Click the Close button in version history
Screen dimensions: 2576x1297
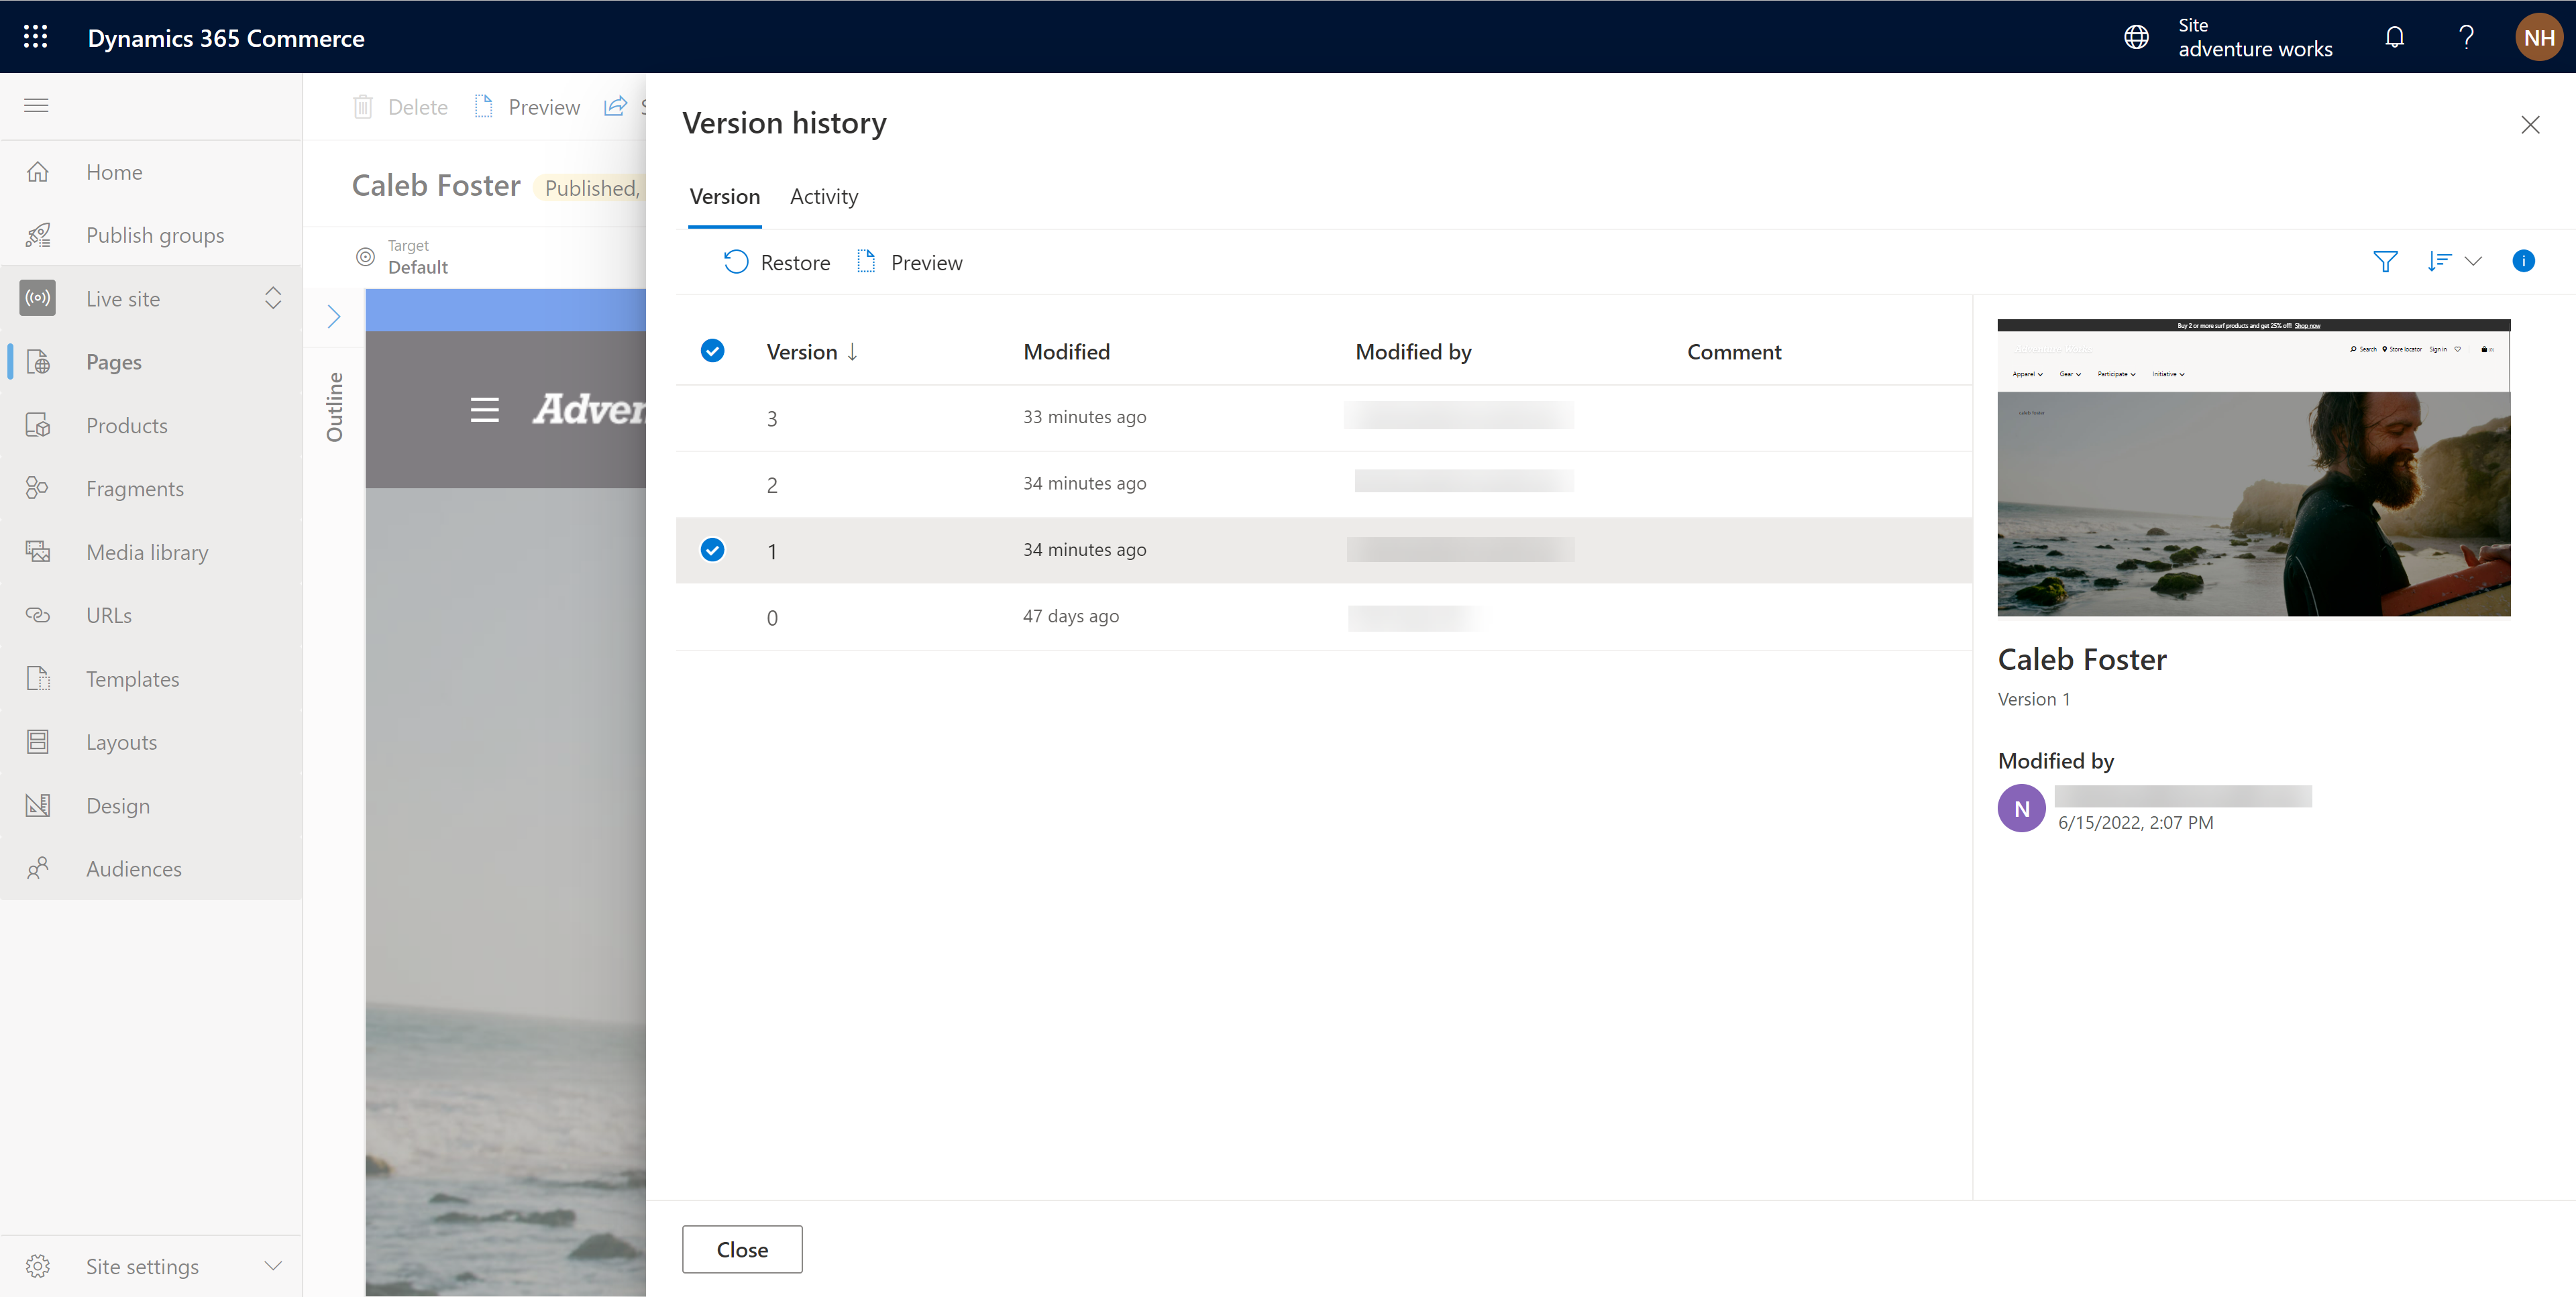click(741, 1249)
